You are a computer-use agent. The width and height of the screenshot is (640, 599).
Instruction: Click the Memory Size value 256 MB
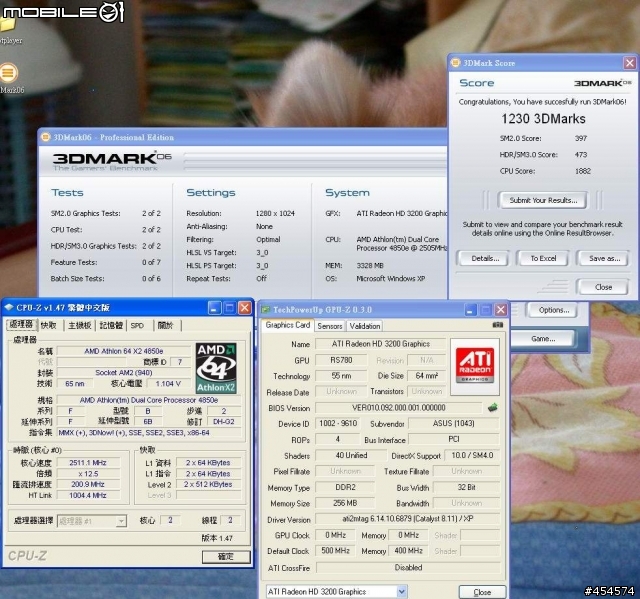pyautogui.click(x=345, y=503)
